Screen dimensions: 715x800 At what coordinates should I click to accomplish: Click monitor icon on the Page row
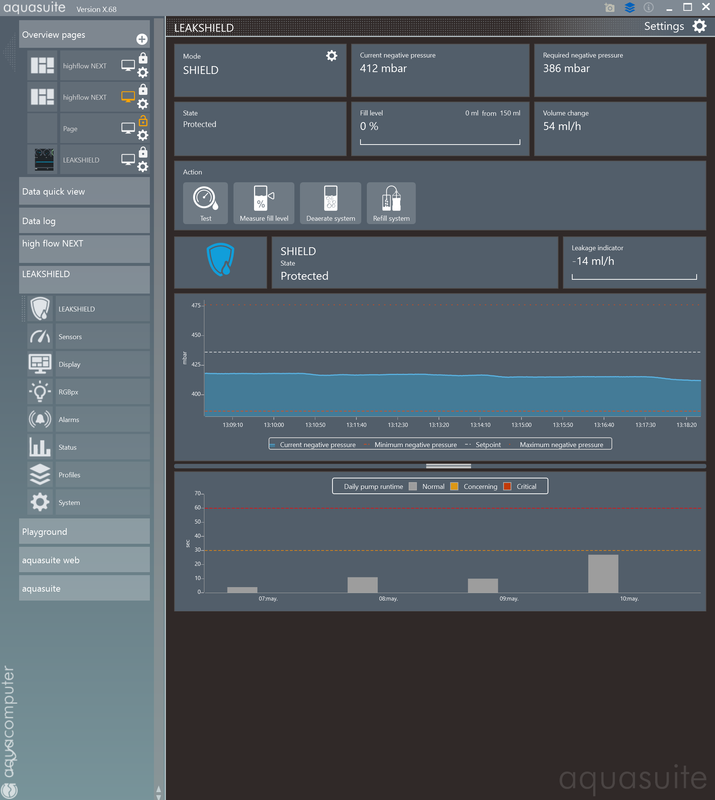point(128,128)
